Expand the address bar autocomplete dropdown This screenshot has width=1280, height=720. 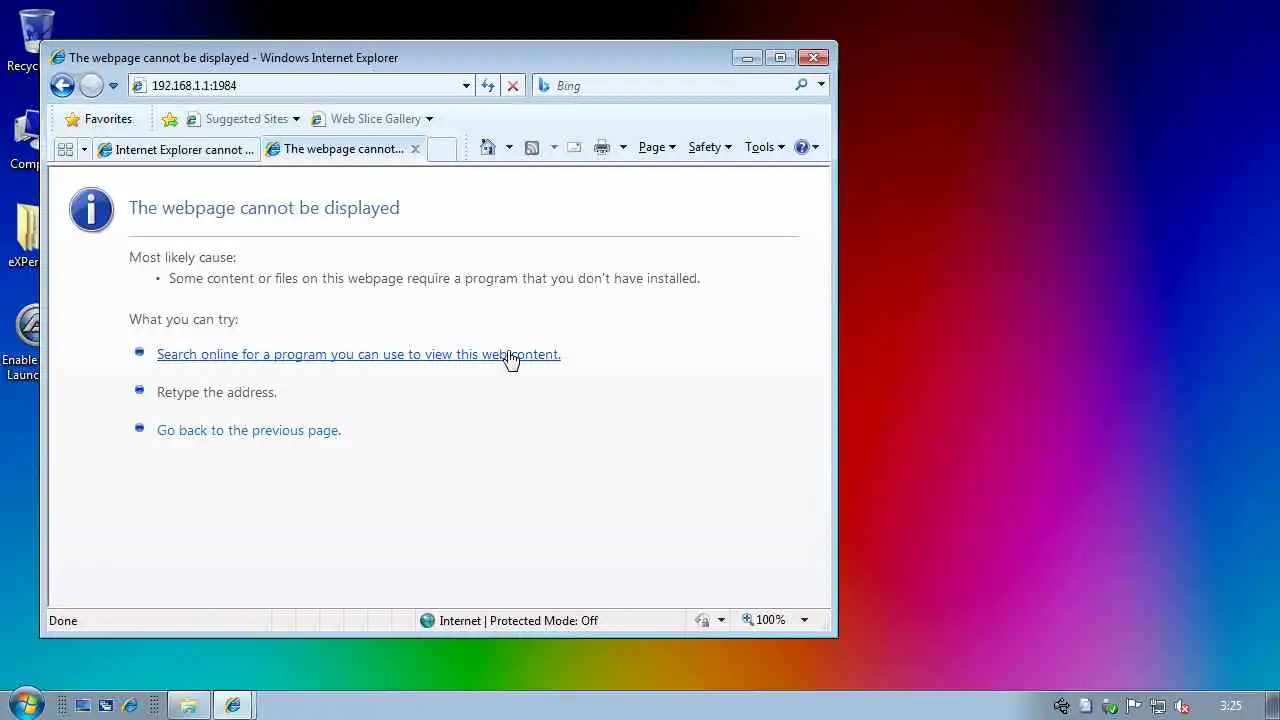point(466,86)
